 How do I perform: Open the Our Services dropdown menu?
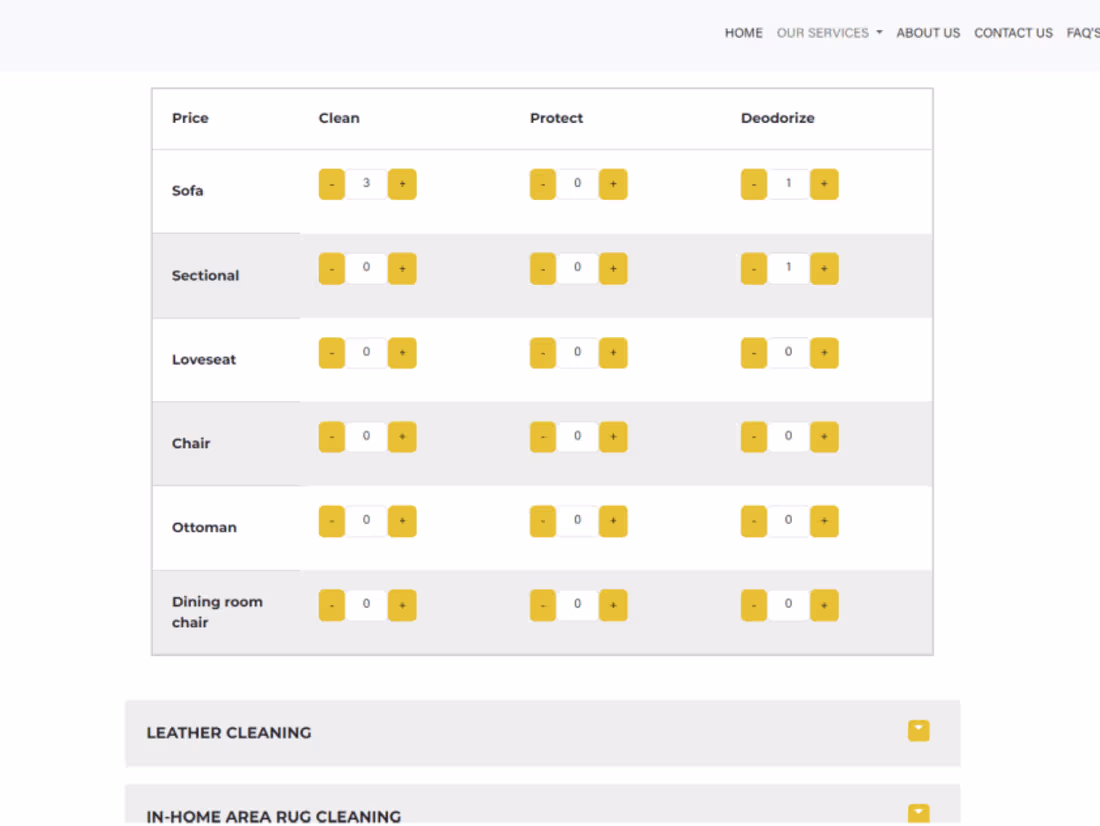point(829,33)
